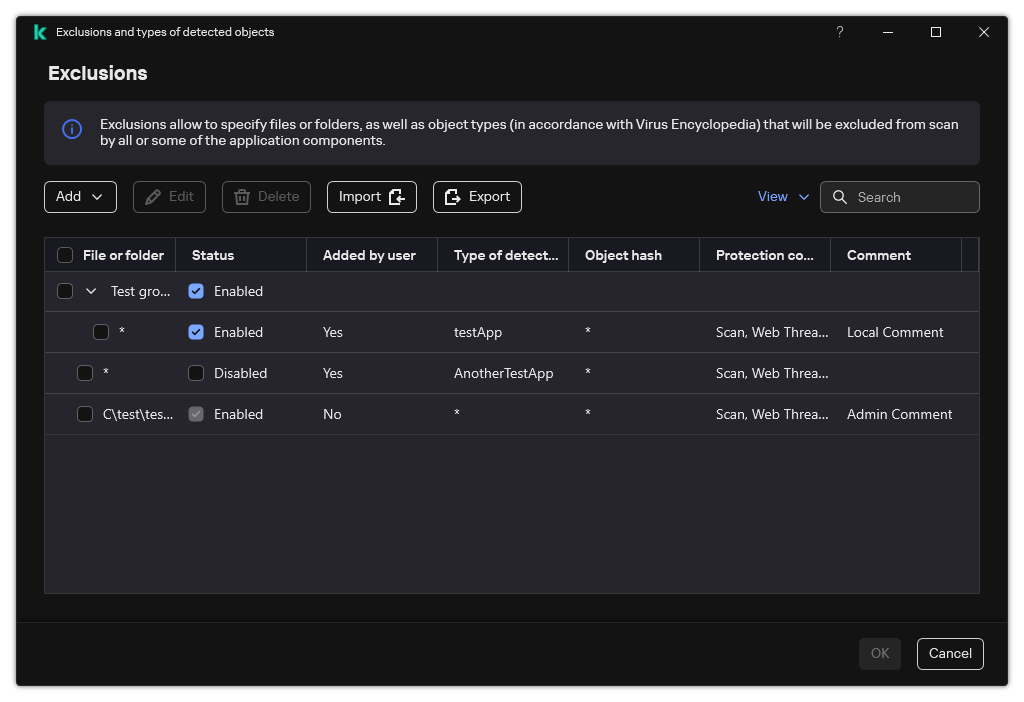Click the Edit pencil icon

(x=152, y=196)
